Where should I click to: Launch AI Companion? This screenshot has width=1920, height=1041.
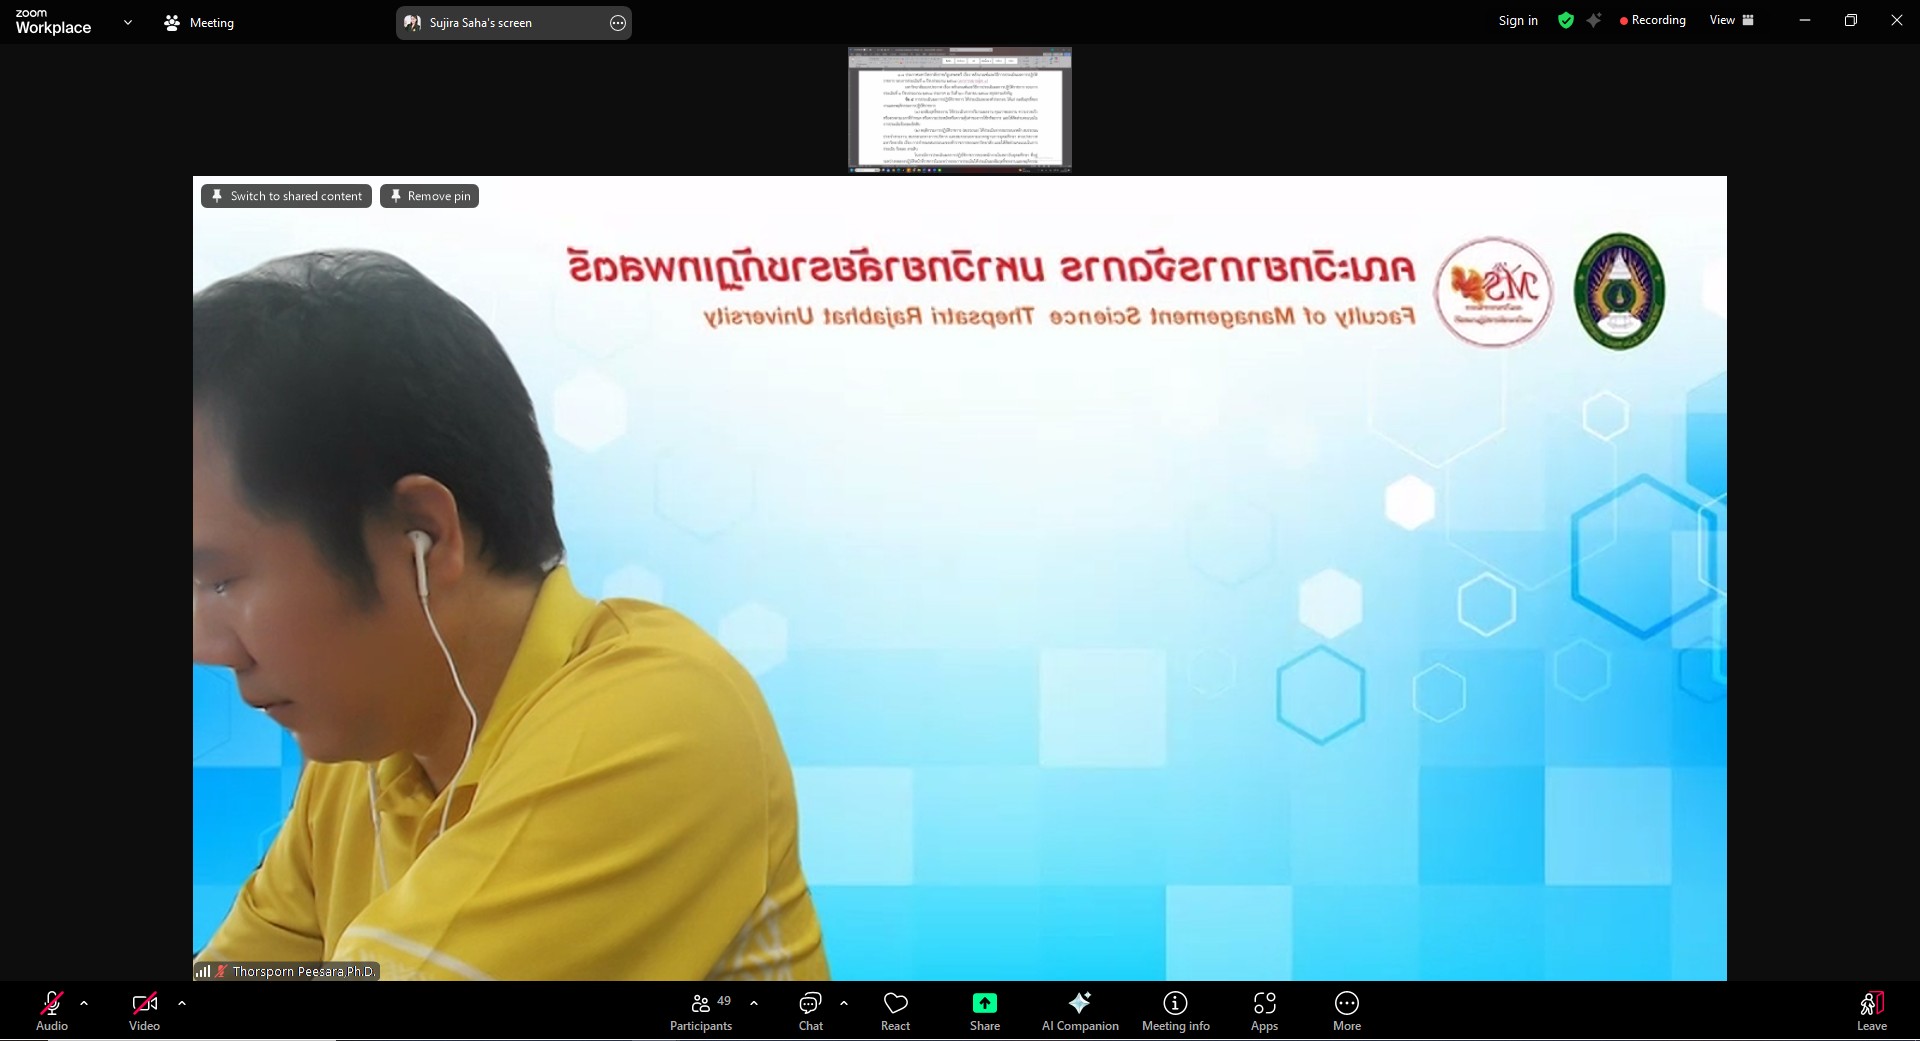click(1079, 1010)
